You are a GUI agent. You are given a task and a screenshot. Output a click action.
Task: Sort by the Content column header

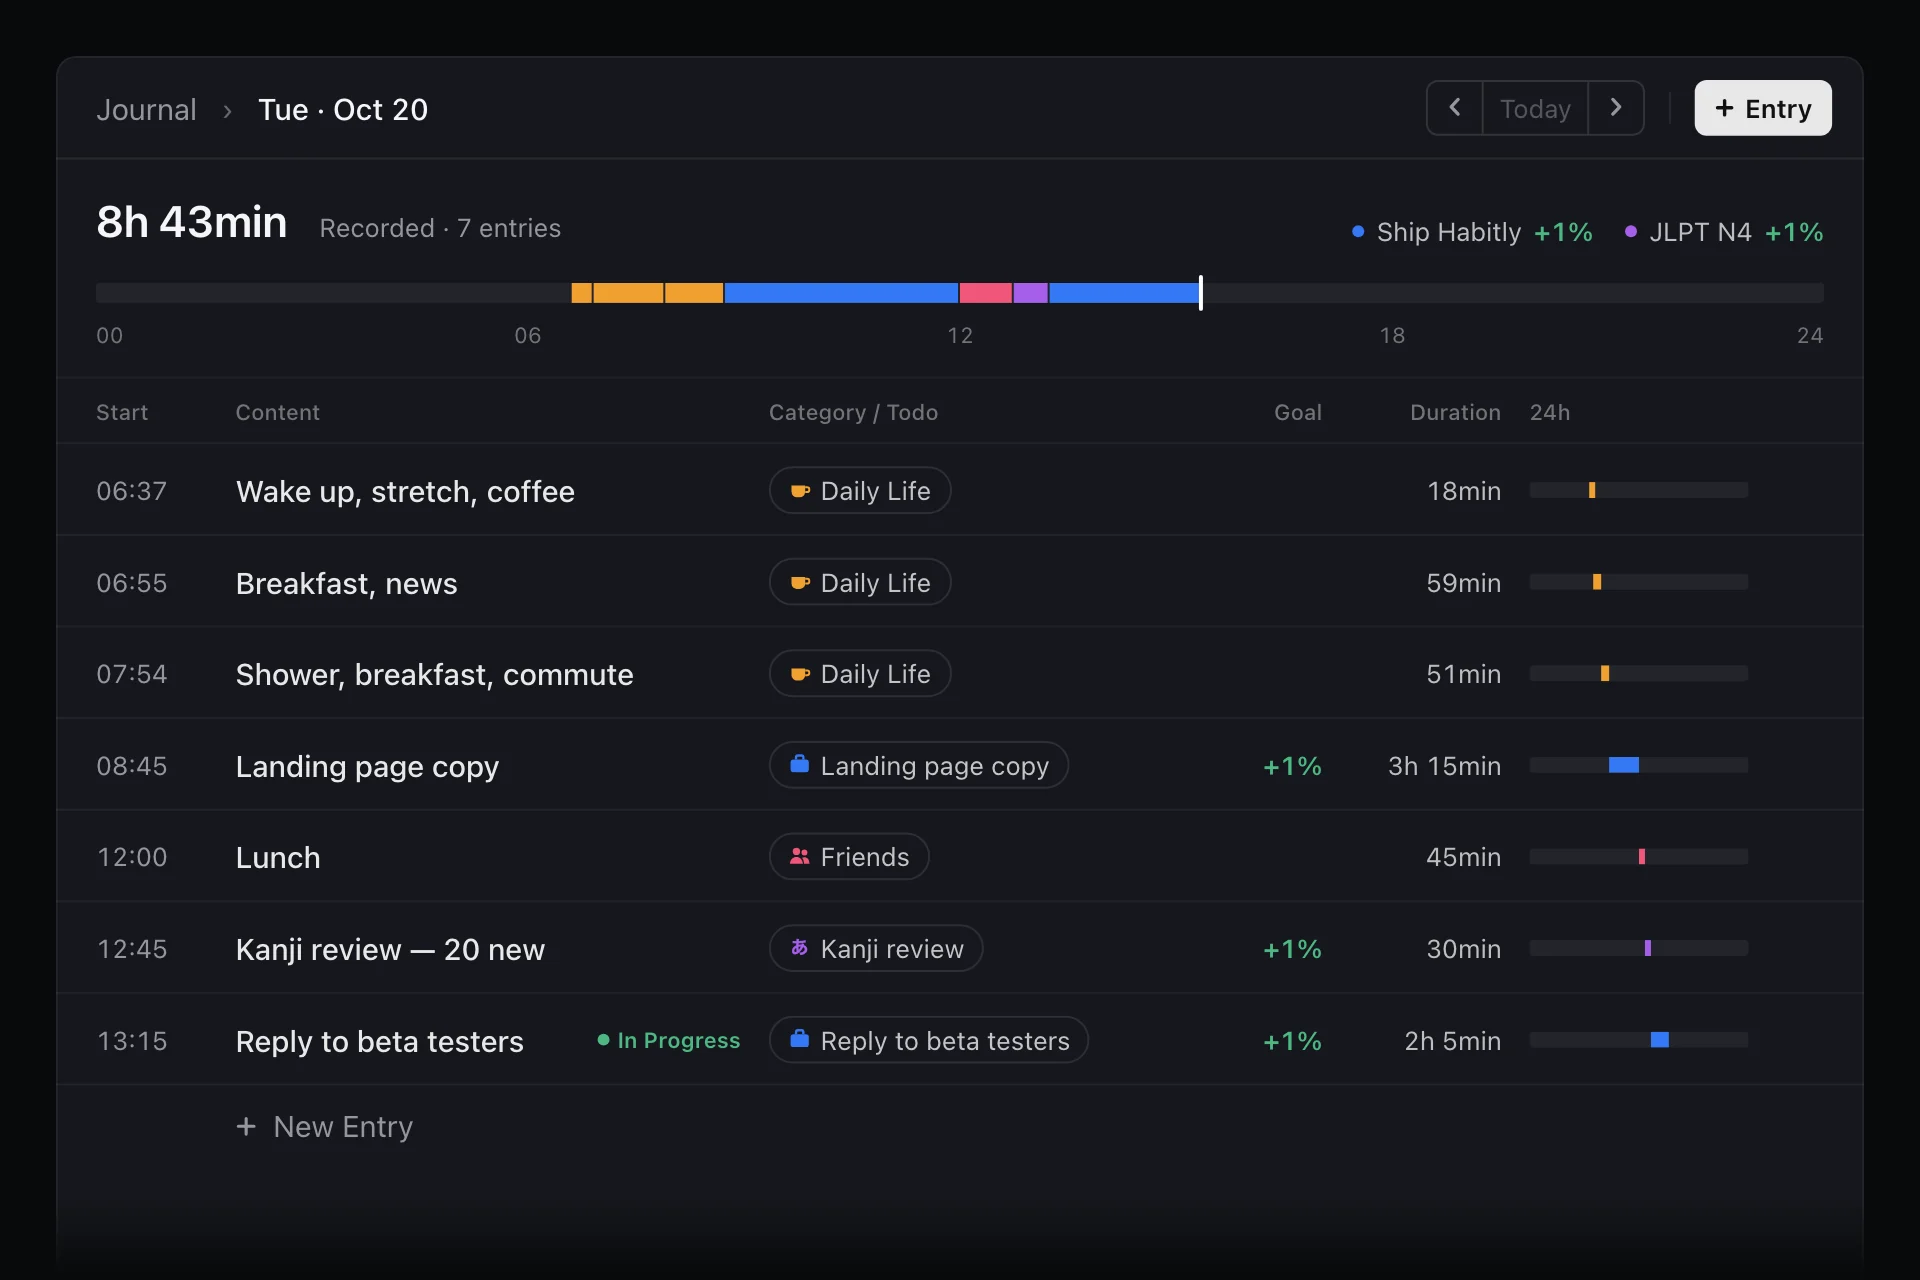click(278, 412)
